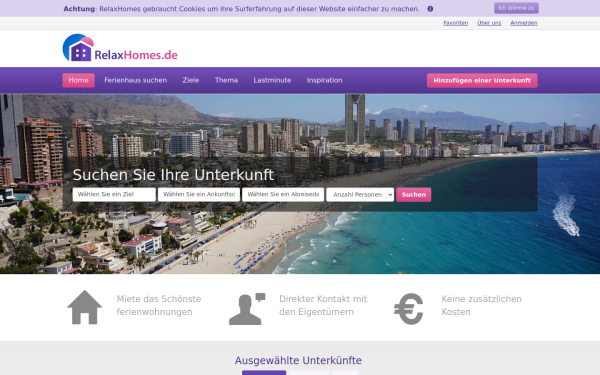The width and height of the screenshot is (600, 375).
Task: Expand the Anzahl Personen dropdown
Action: click(x=360, y=194)
